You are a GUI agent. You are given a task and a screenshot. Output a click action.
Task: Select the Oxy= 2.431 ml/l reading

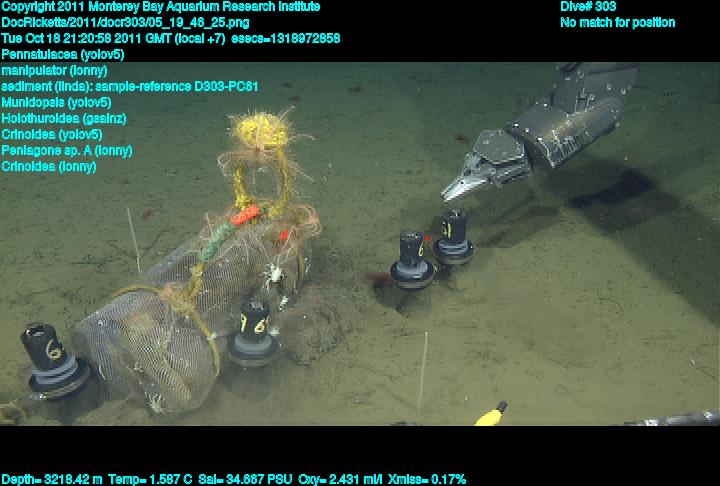(x=340, y=480)
